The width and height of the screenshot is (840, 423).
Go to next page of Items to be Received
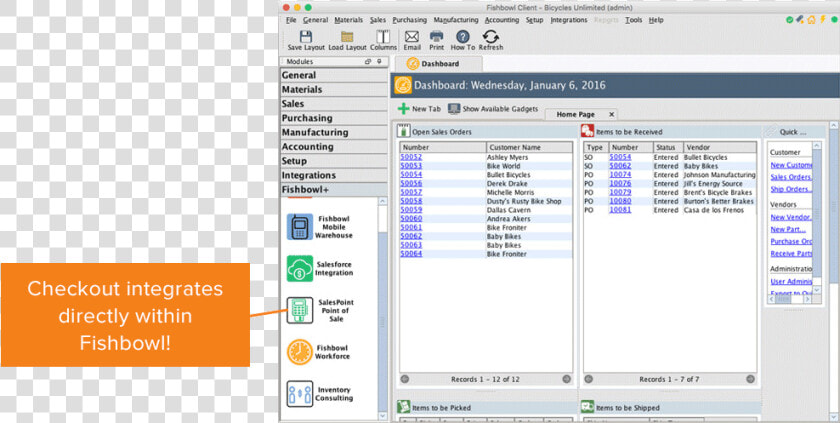[x=751, y=379]
